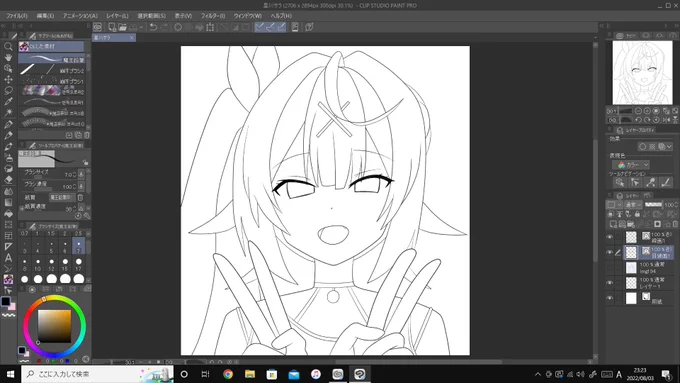The width and height of the screenshot is (680, 383).
Task: Open the レイヤー(L) menu
Action: [117, 16]
